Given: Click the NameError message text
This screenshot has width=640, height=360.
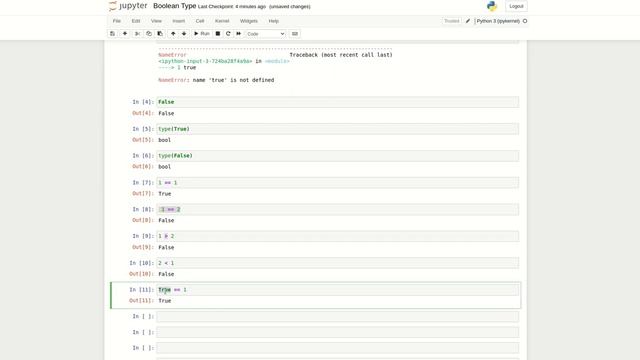Looking at the screenshot, I should (x=216, y=80).
